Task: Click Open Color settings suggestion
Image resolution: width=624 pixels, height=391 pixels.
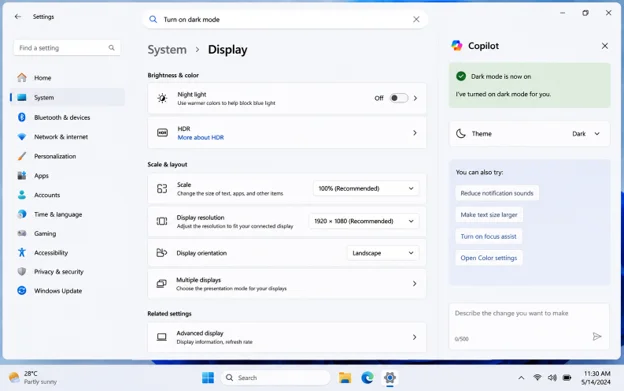Action: (489, 258)
